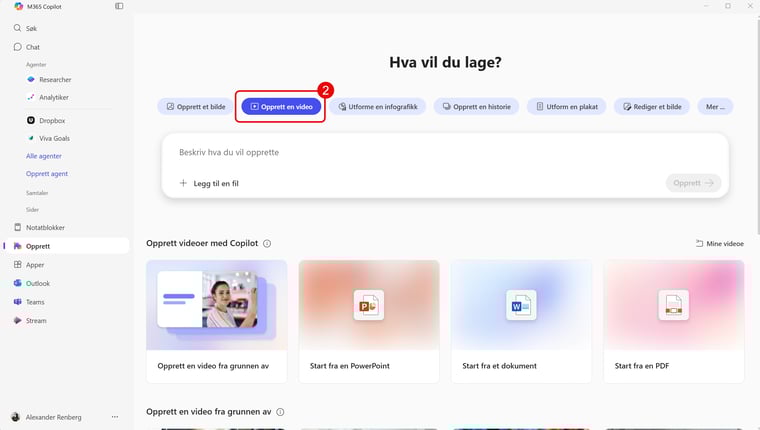Click the Agenter section label
This screenshot has width=760, height=430.
[36, 64]
